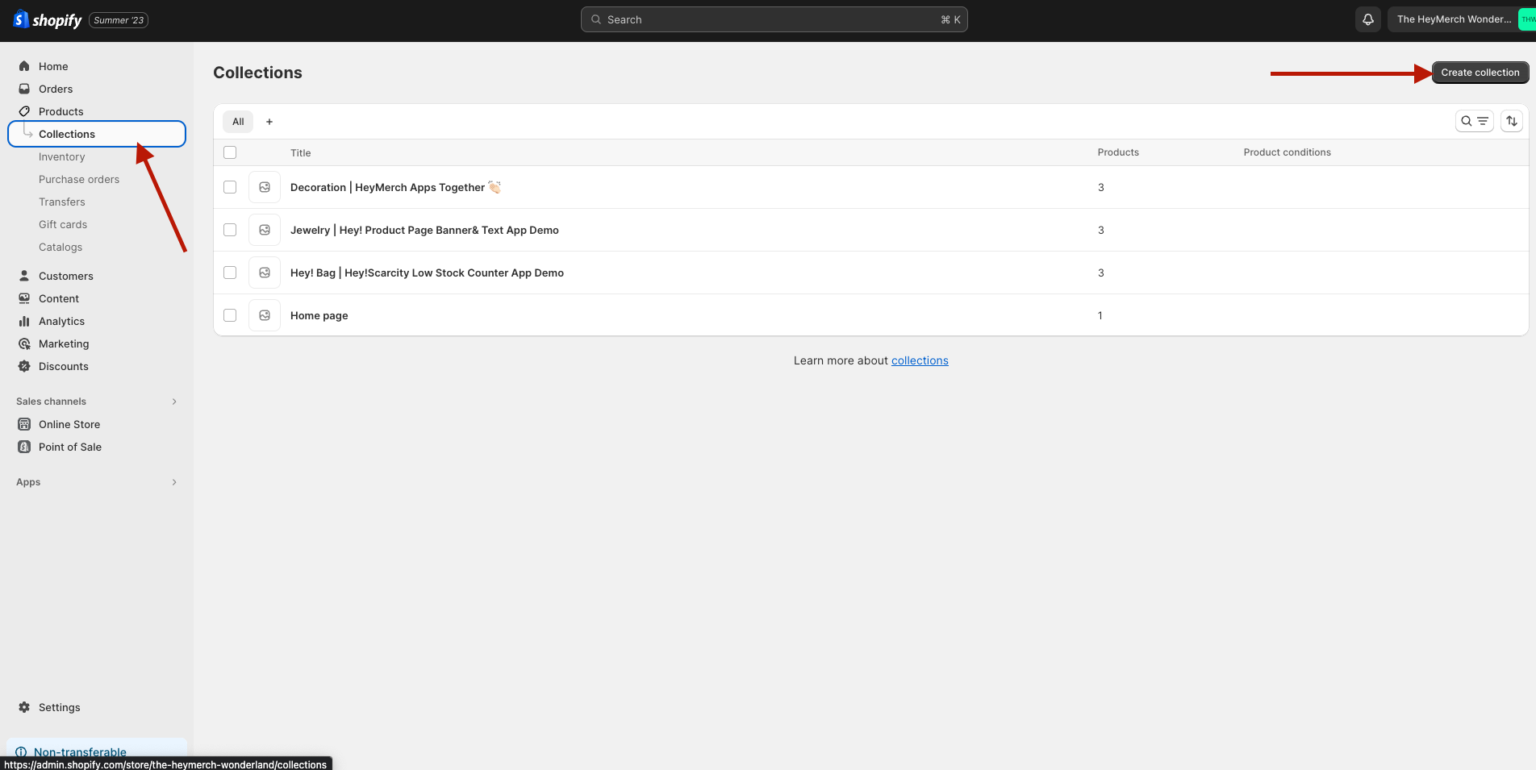The image size is (1536, 770).
Task: Open the notifications bell
Action: (x=1366, y=19)
